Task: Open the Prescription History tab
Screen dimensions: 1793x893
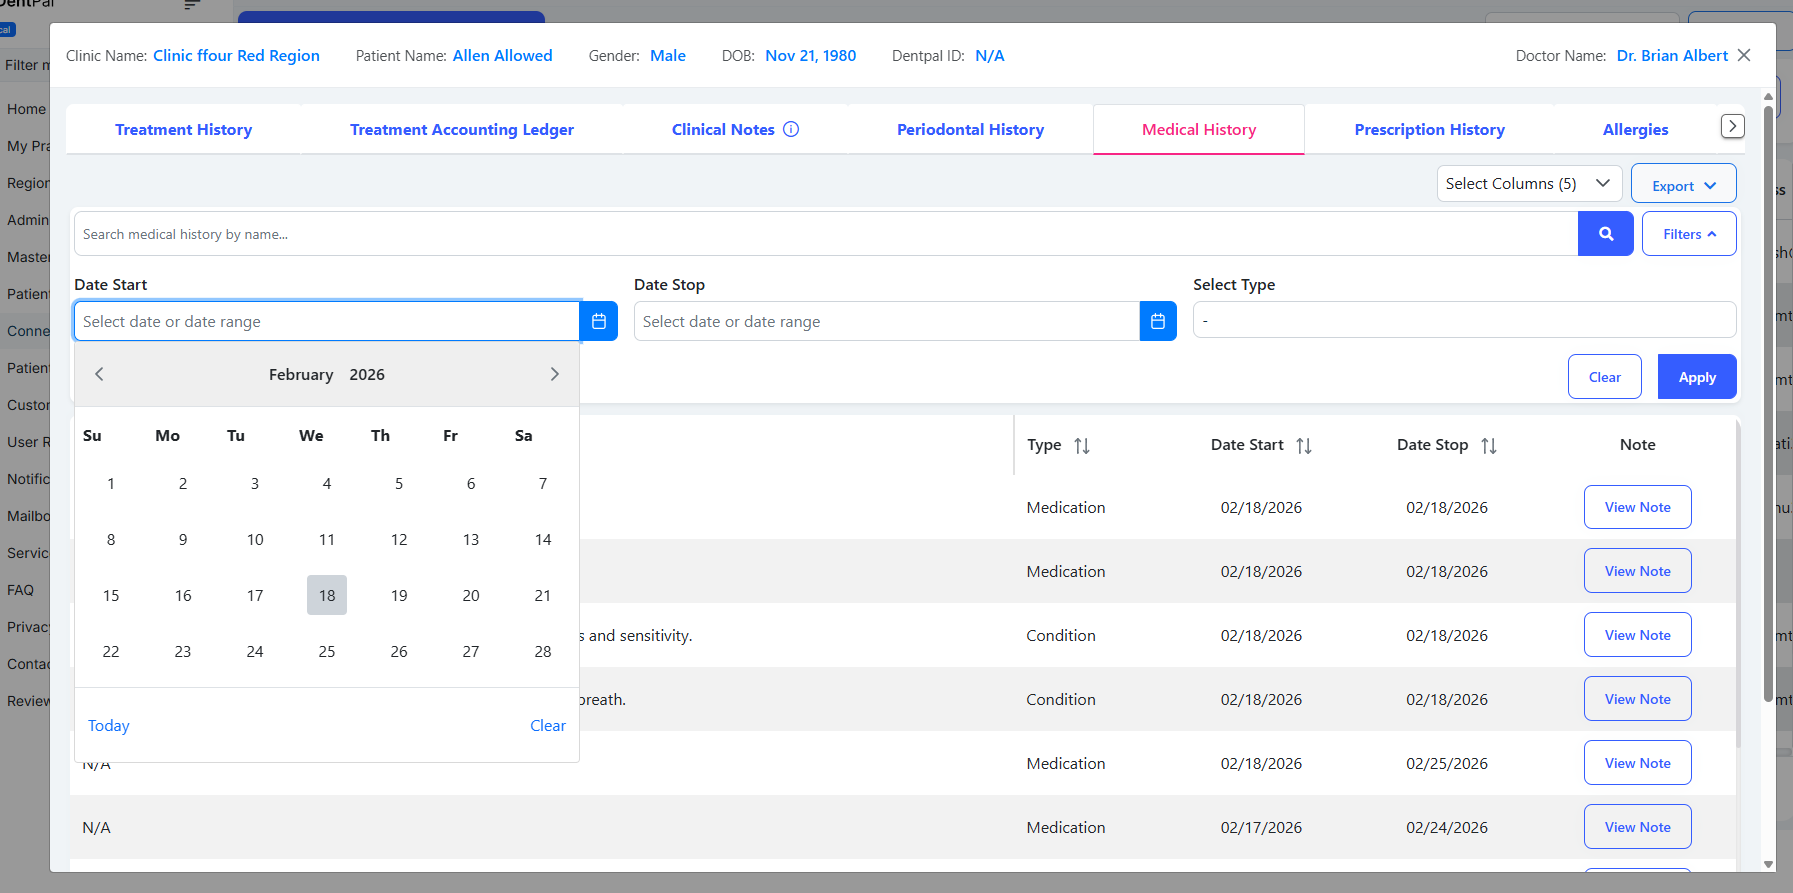Action: (1428, 130)
